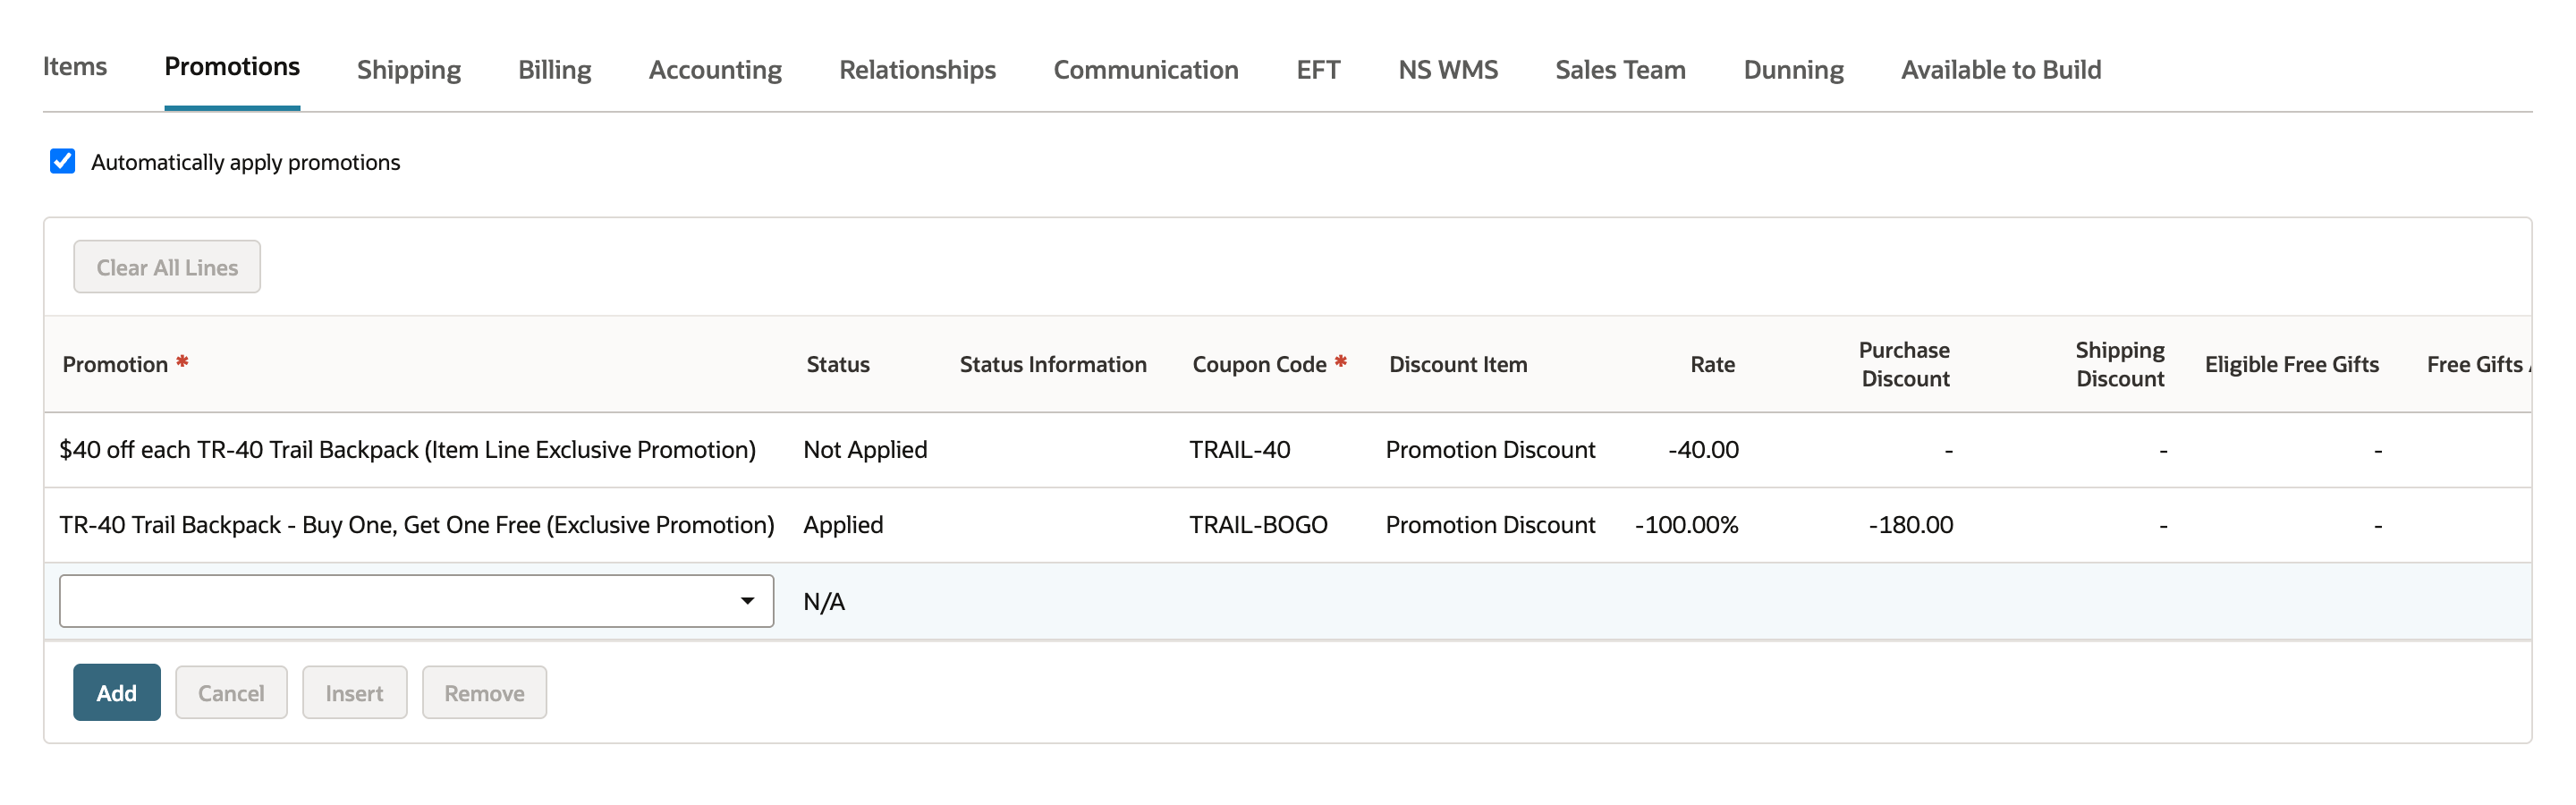Screen dimensions: 2576x805
Task: Switch to Relationships tab
Action: [917, 70]
